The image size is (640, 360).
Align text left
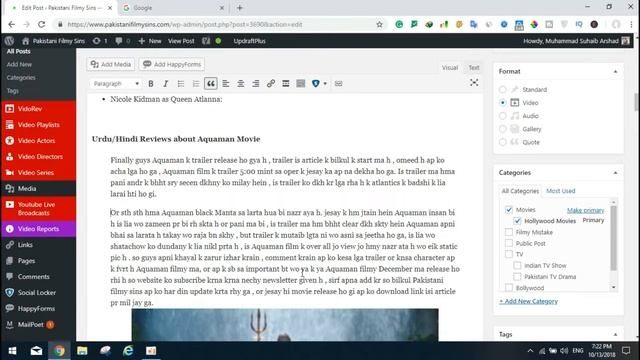[225, 84]
